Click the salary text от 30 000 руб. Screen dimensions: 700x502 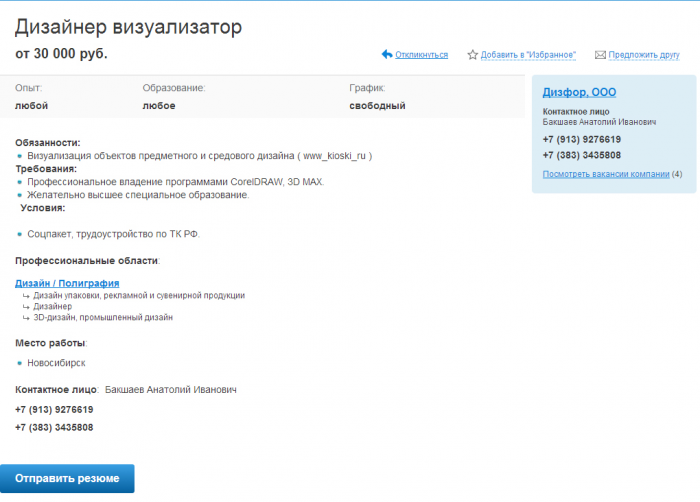[x=61, y=54]
